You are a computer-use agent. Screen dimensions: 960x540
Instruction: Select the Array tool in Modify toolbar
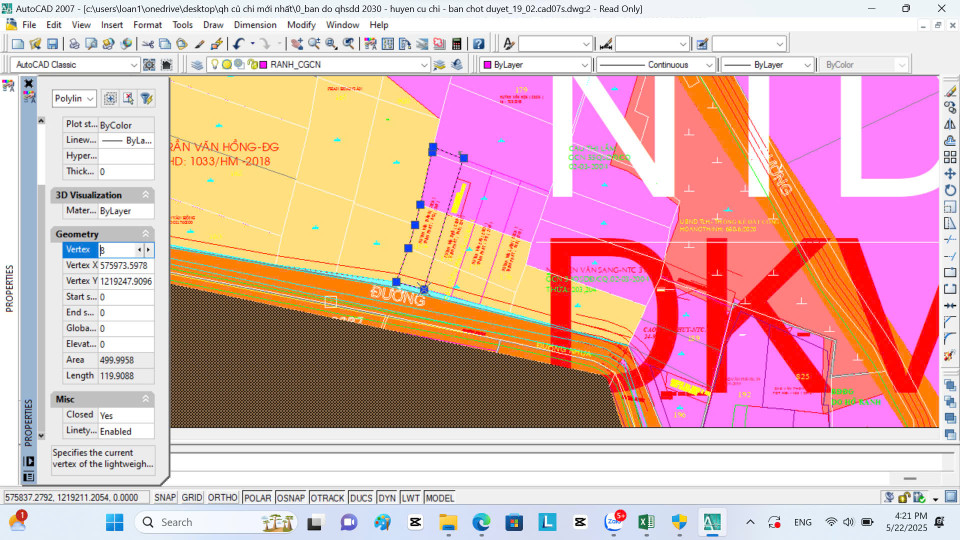[950, 157]
